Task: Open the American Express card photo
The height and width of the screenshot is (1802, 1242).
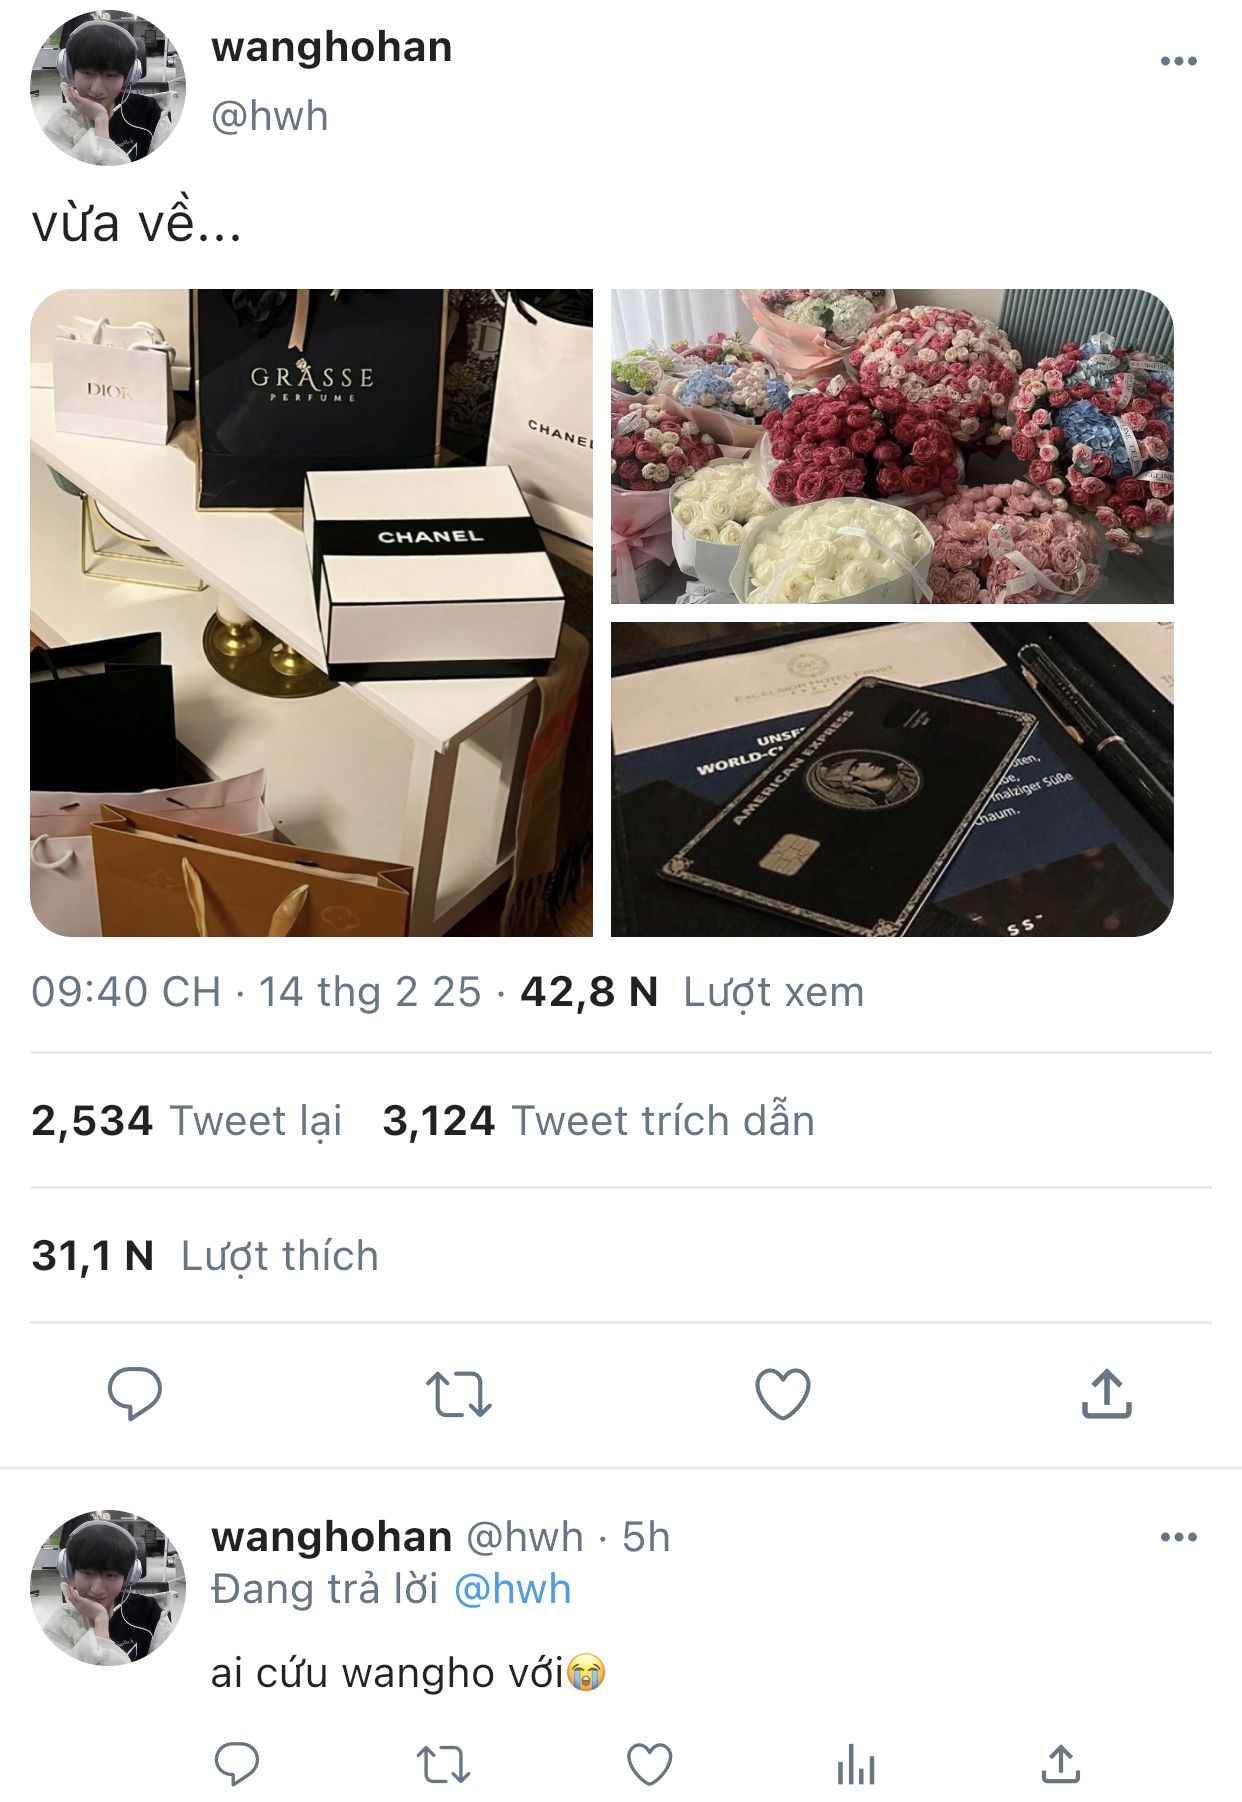Action: (x=892, y=779)
